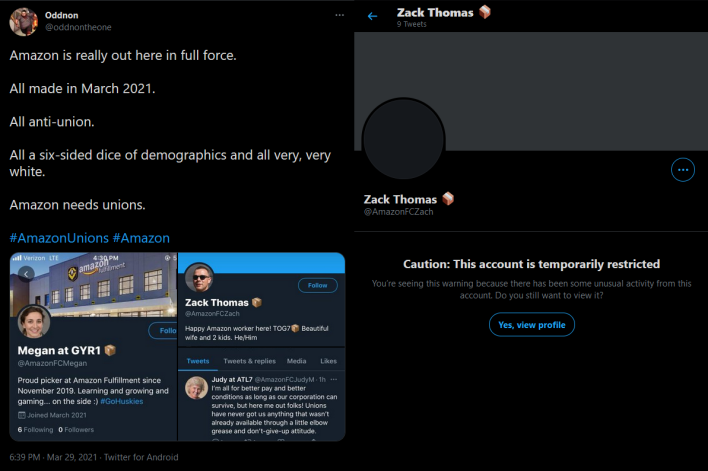Viewport: 708px width, 471px height.
Task: Open Zack Thomas profile options ellipsis button
Action: 683,170
